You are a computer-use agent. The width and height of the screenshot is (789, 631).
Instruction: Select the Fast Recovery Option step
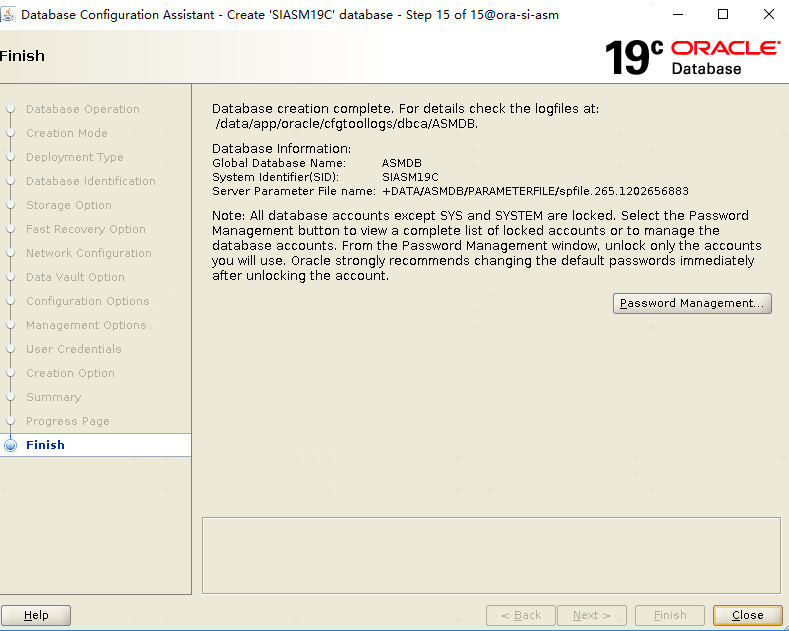point(86,229)
